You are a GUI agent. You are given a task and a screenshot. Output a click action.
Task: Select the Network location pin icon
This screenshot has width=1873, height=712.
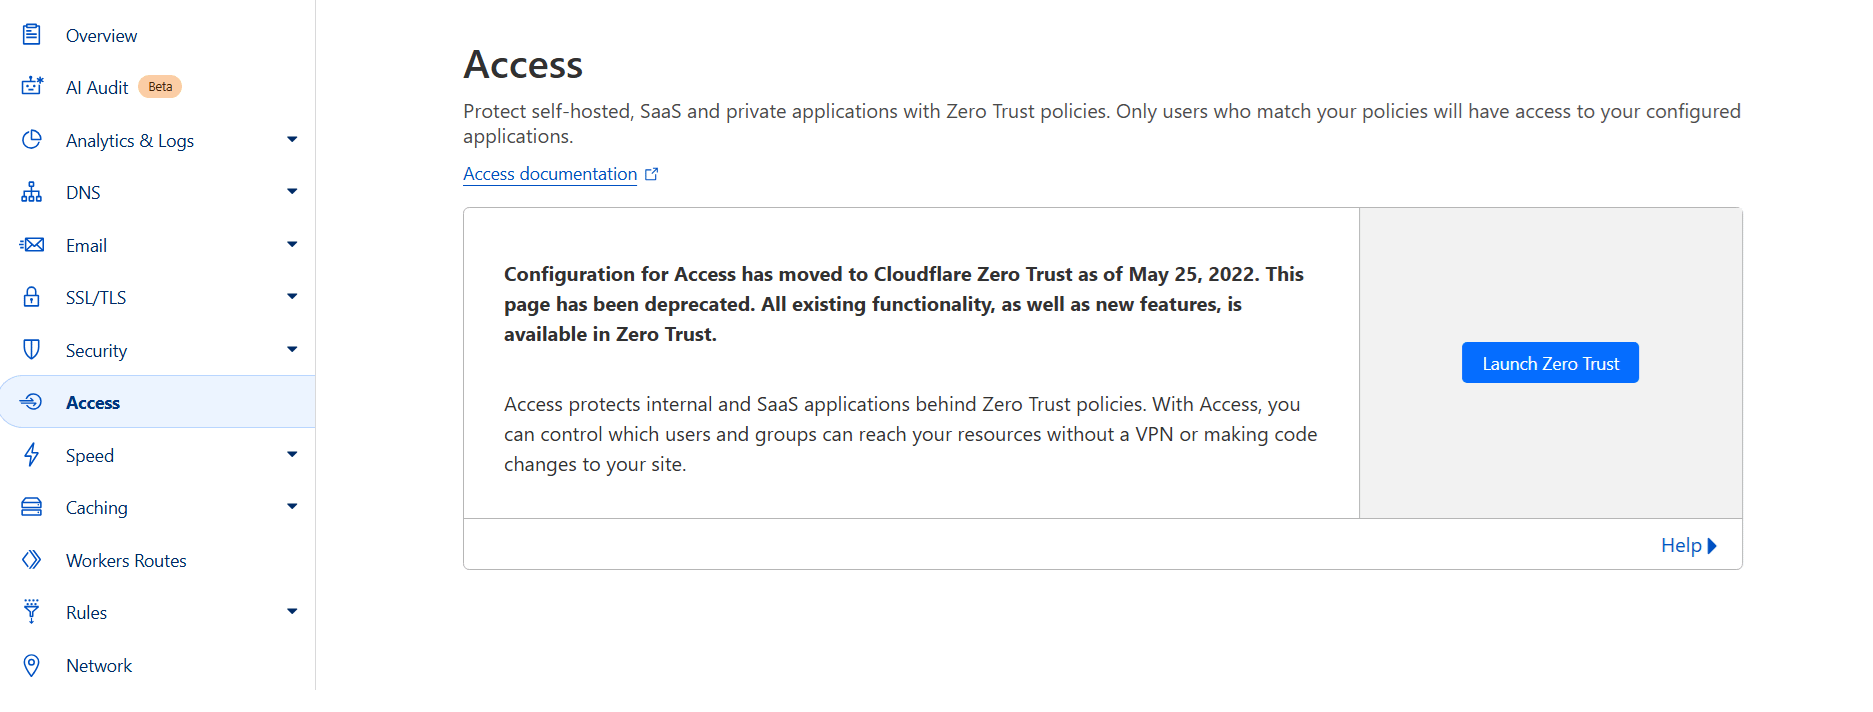coord(31,664)
